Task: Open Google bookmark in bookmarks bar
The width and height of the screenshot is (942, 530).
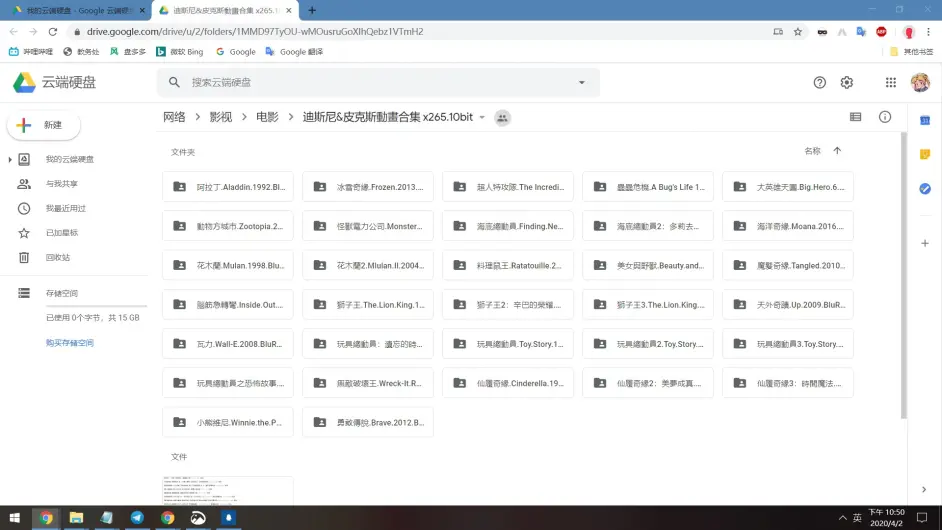Action: (x=236, y=52)
